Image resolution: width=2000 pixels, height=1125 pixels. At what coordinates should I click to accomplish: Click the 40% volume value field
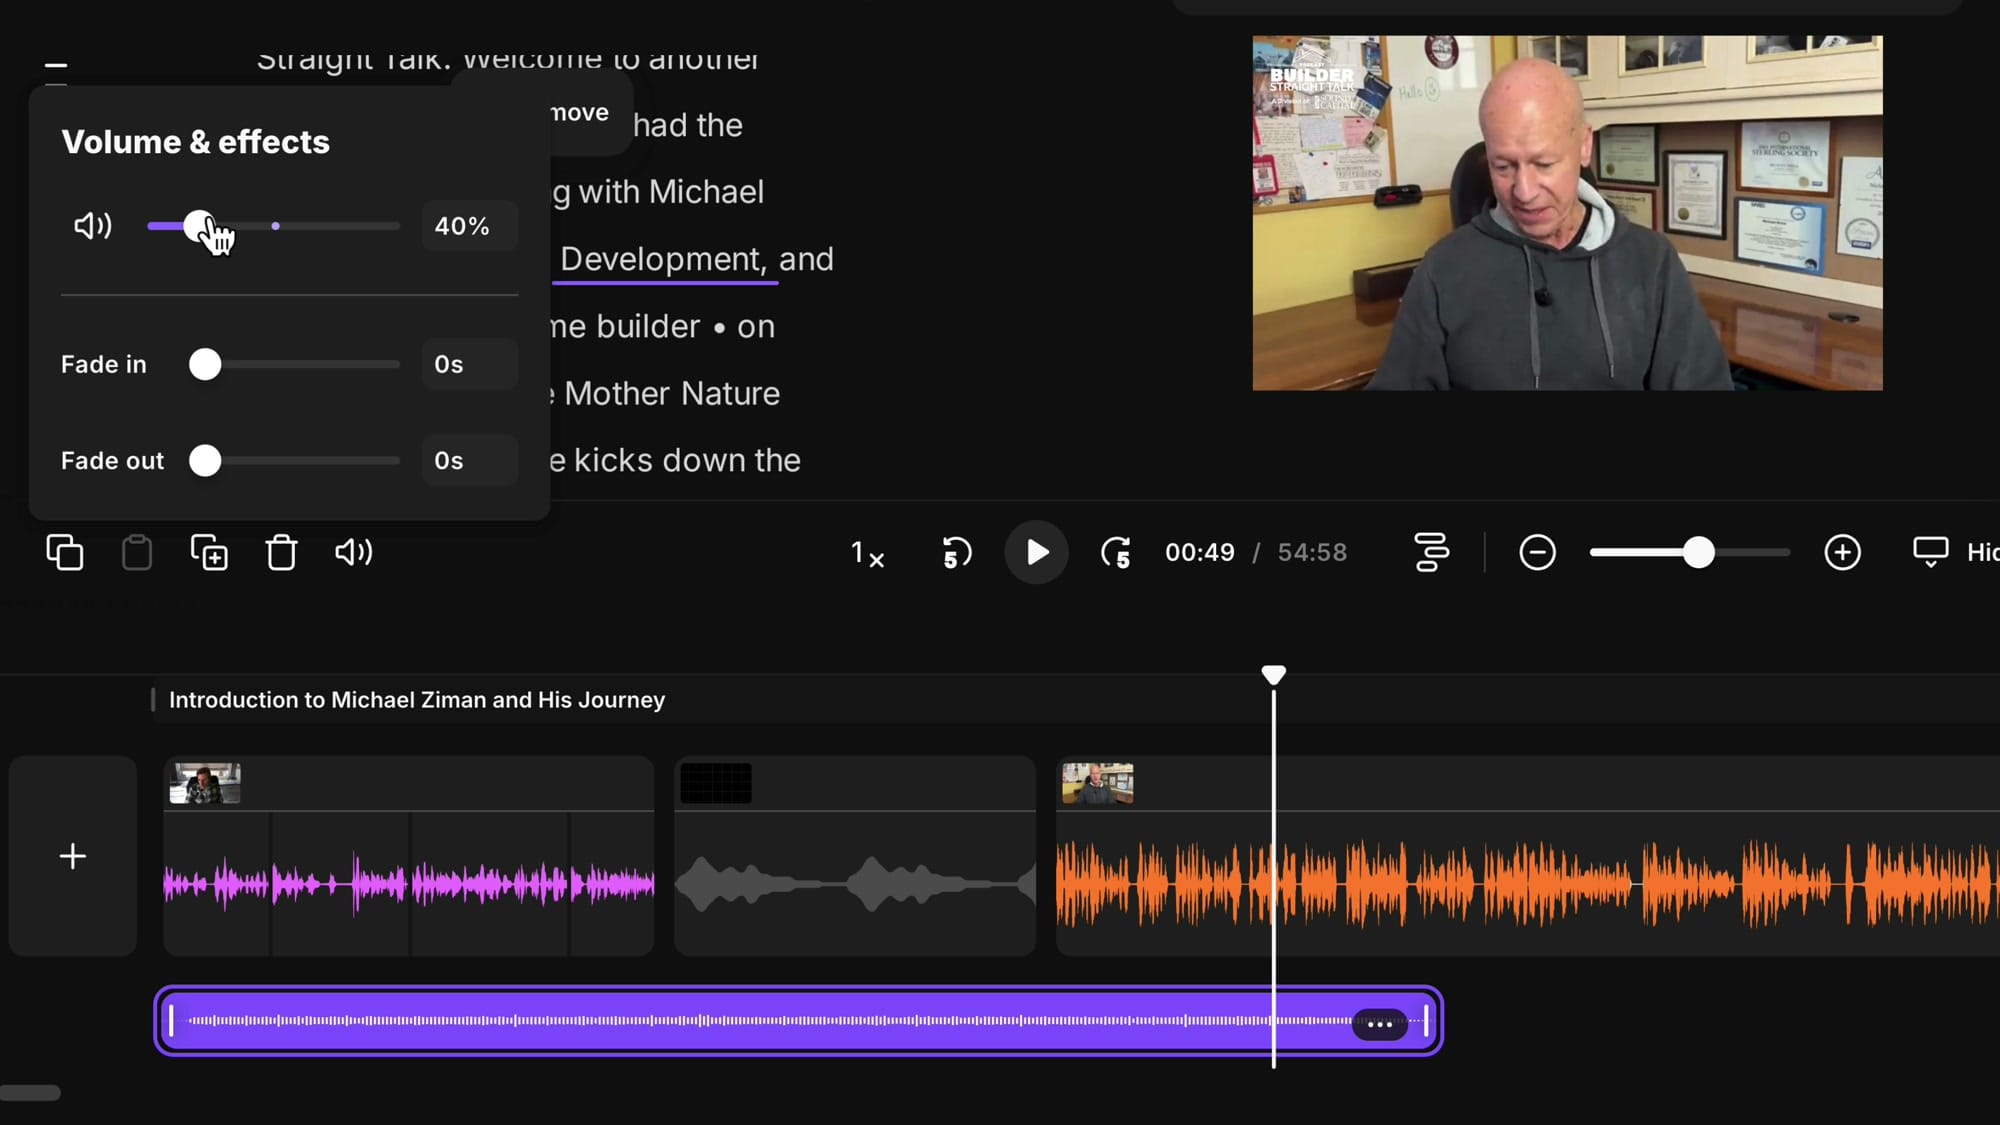[x=467, y=226]
